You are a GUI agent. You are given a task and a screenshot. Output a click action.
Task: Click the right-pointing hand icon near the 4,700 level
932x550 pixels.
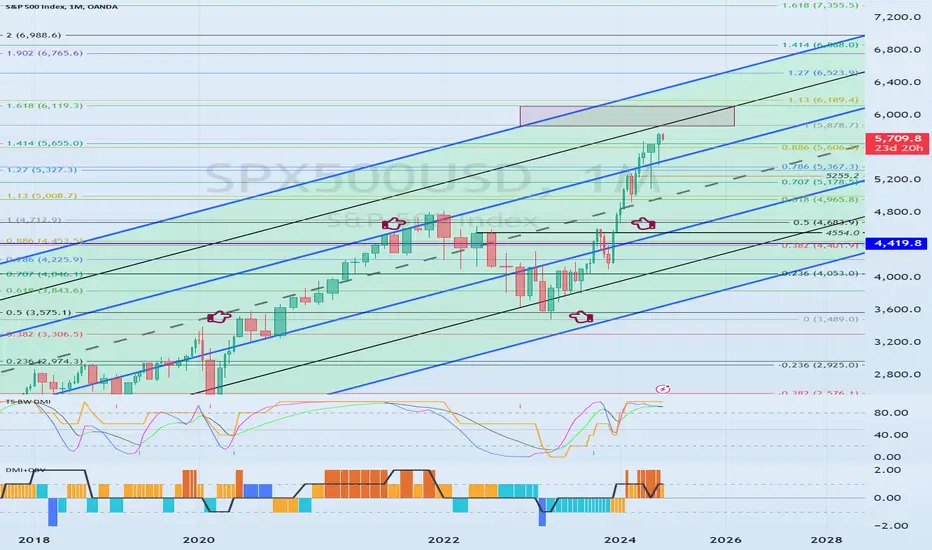pos(393,224)
